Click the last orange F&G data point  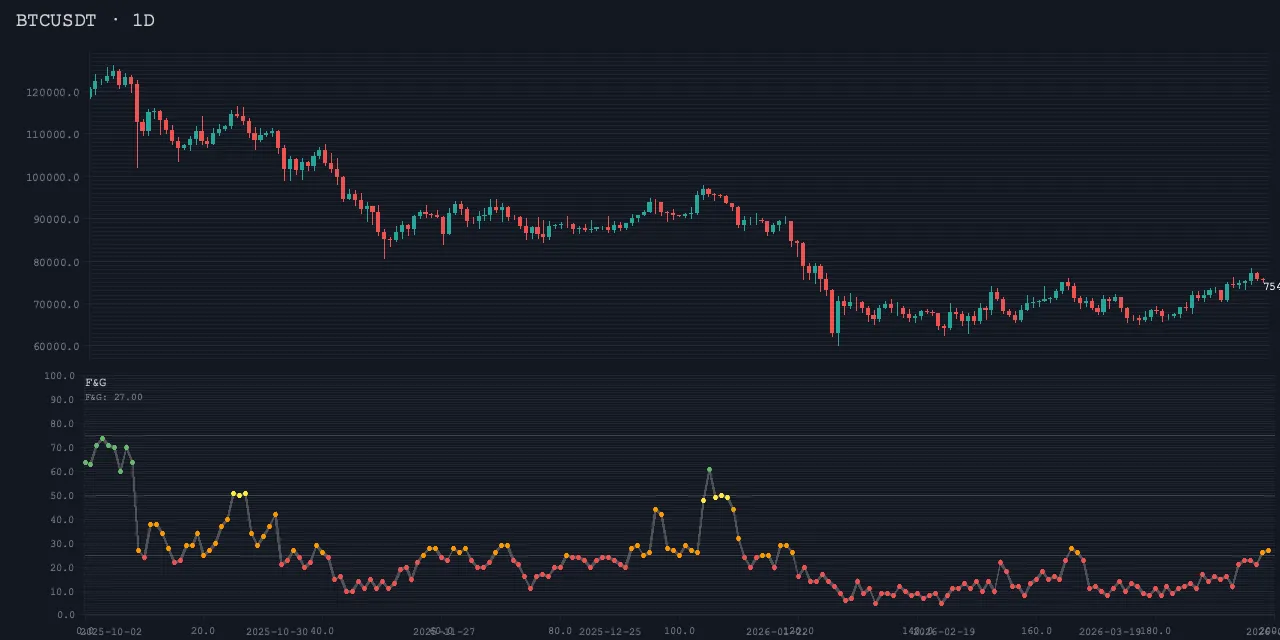(1268, 550)
